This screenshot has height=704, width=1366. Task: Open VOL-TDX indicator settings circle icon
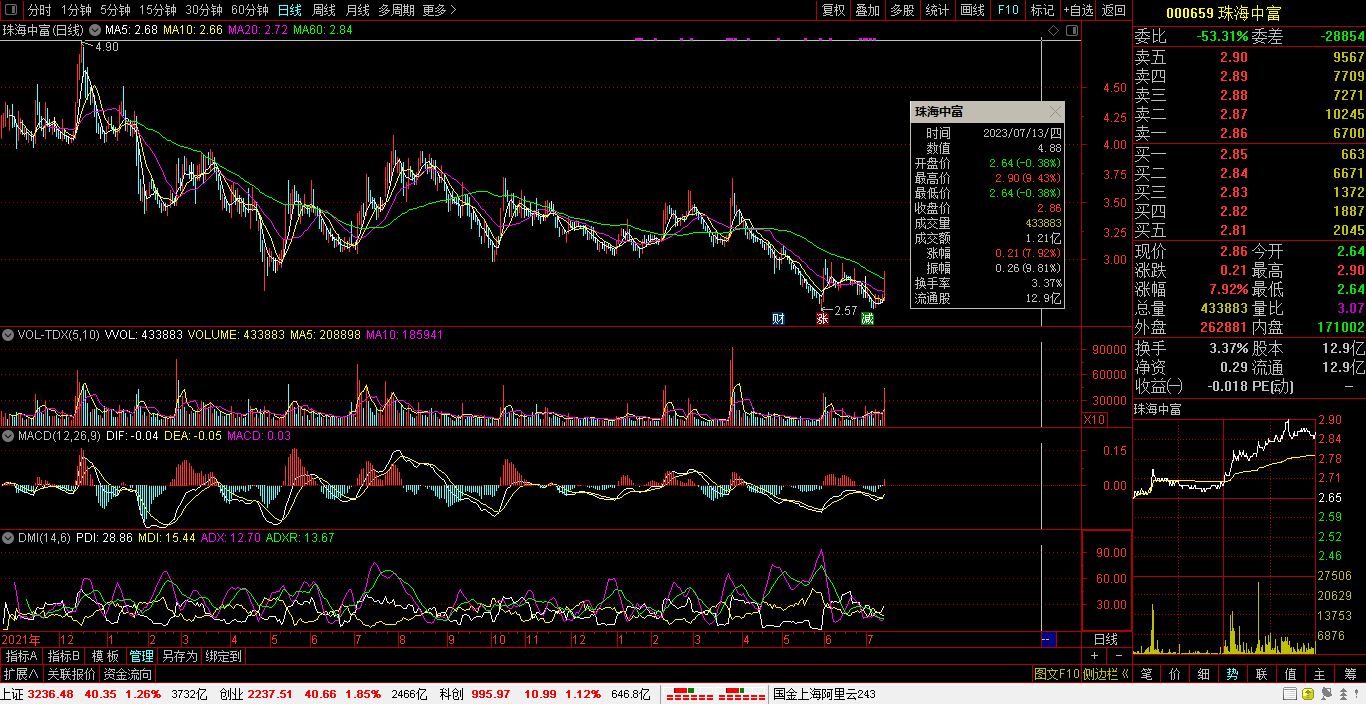coord(9,335)
